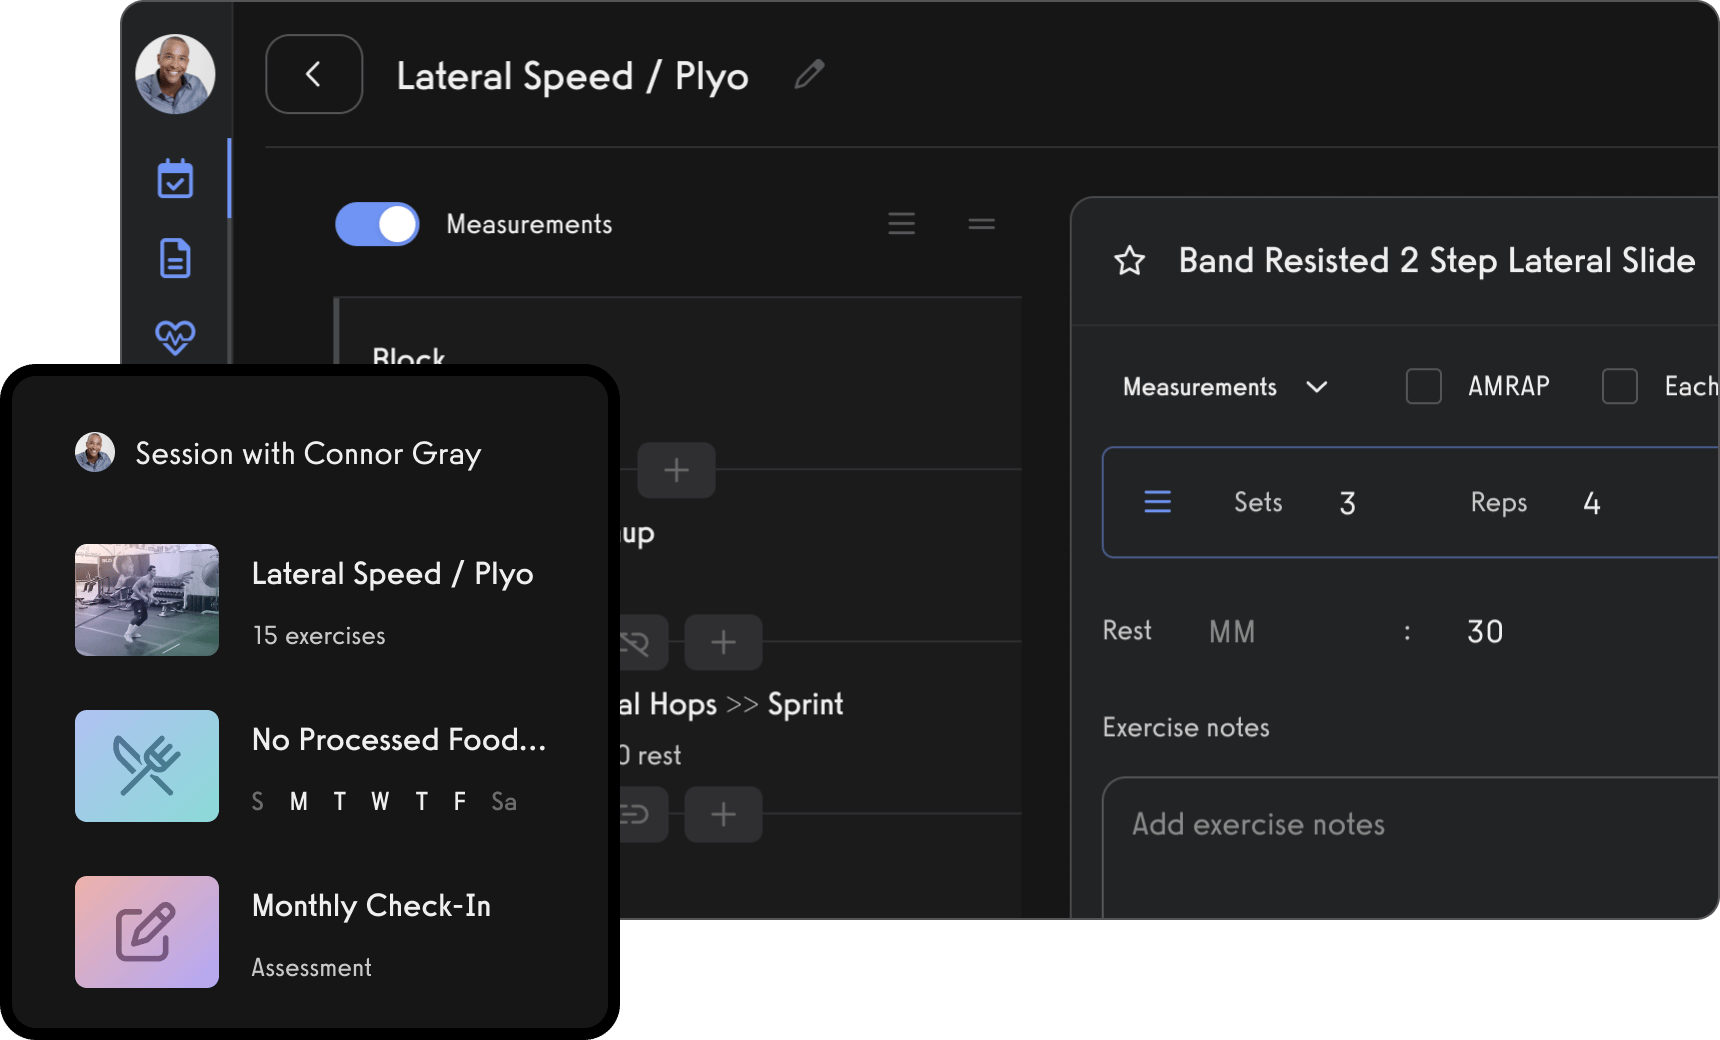Click the pencil icon beside workout title
Image resolution: width=1720 pixels, height=1040 pixels.
click(809, 75)
